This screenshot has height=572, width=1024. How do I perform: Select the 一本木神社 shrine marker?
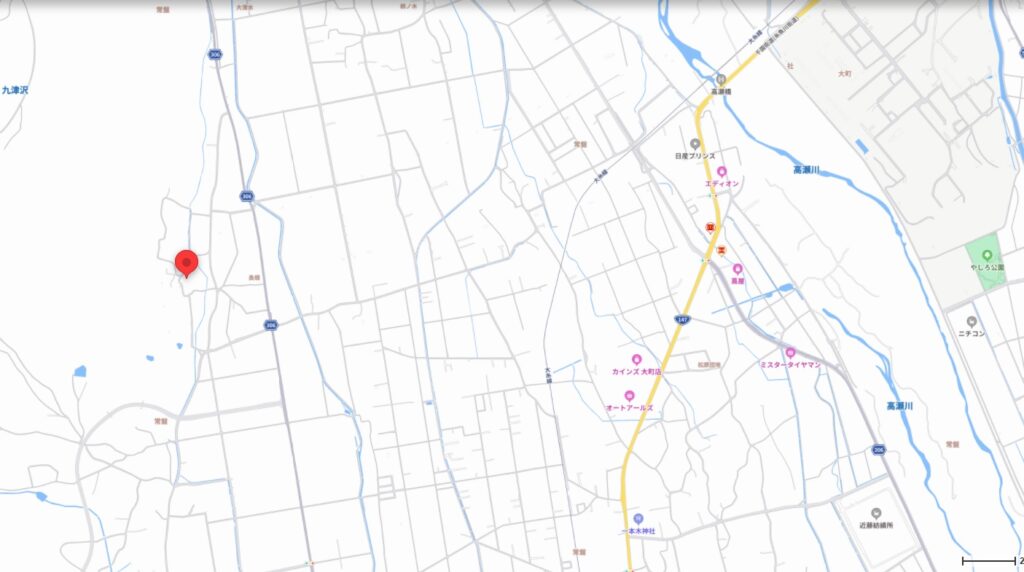(638, 519)
